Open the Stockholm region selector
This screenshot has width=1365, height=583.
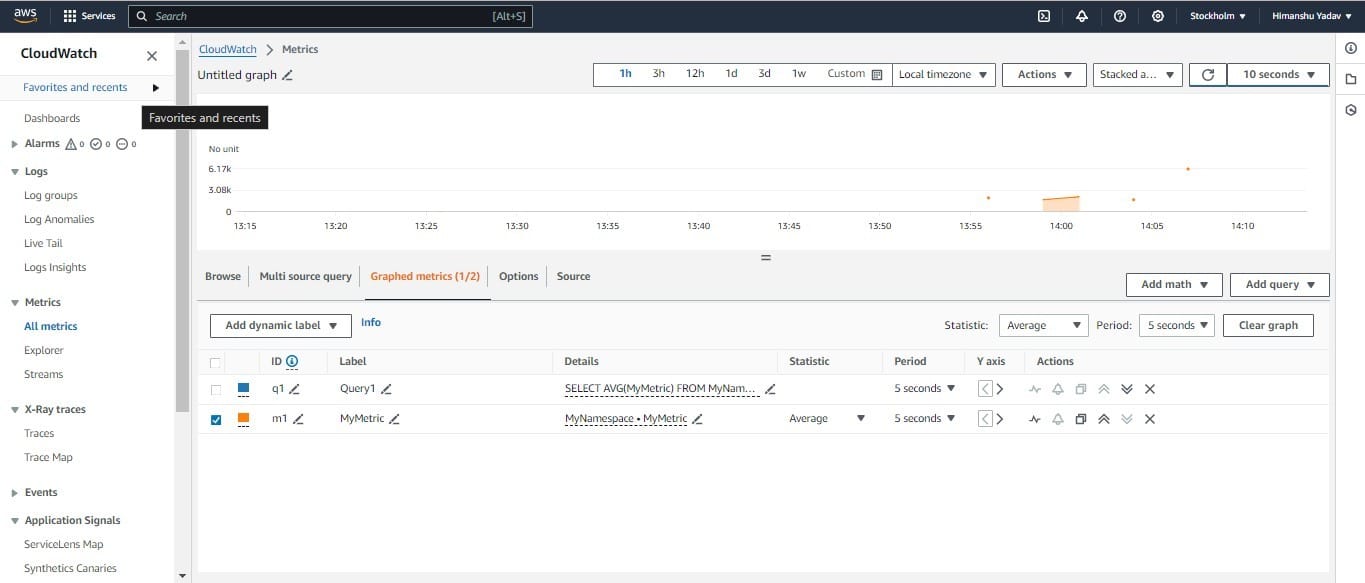click(x=1217, y=16)
